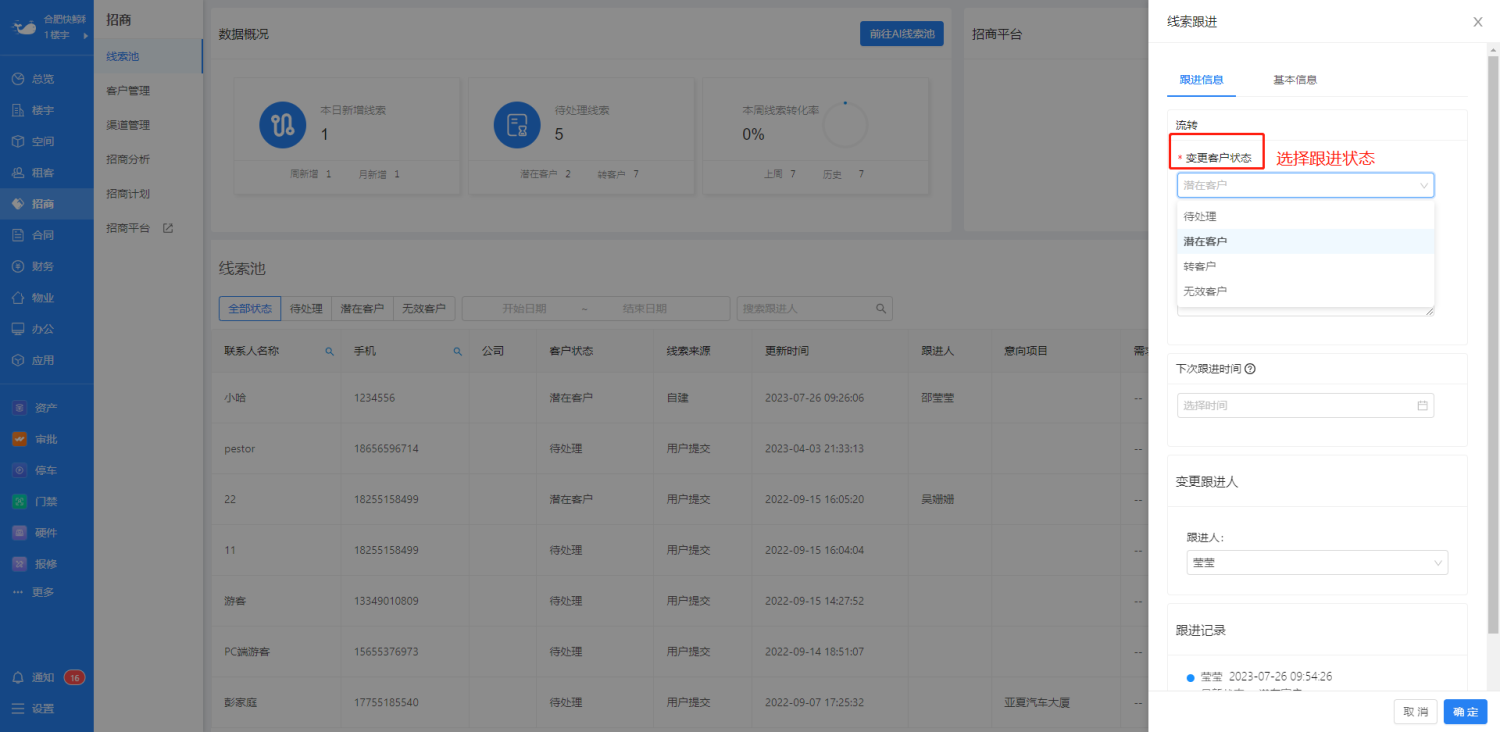Click 本日新增线索 card showing 1
1500x732 pixels.
pos(346,136)
